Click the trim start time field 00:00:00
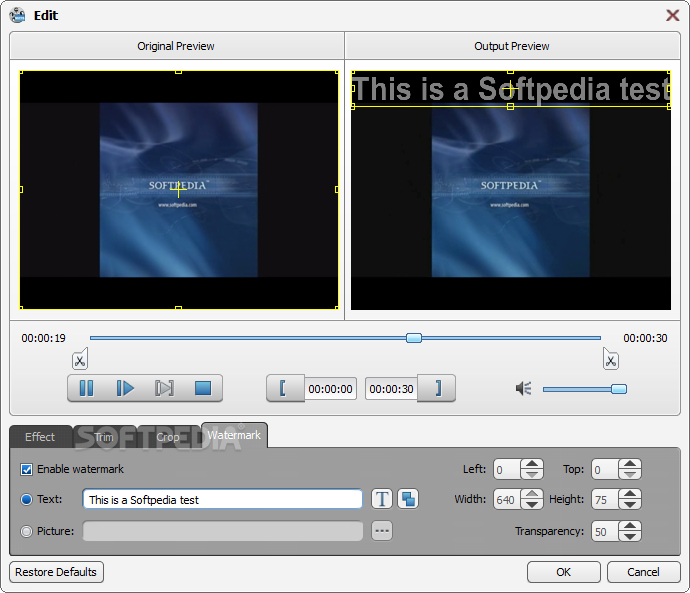690x593 pixels. click(330, 389)
